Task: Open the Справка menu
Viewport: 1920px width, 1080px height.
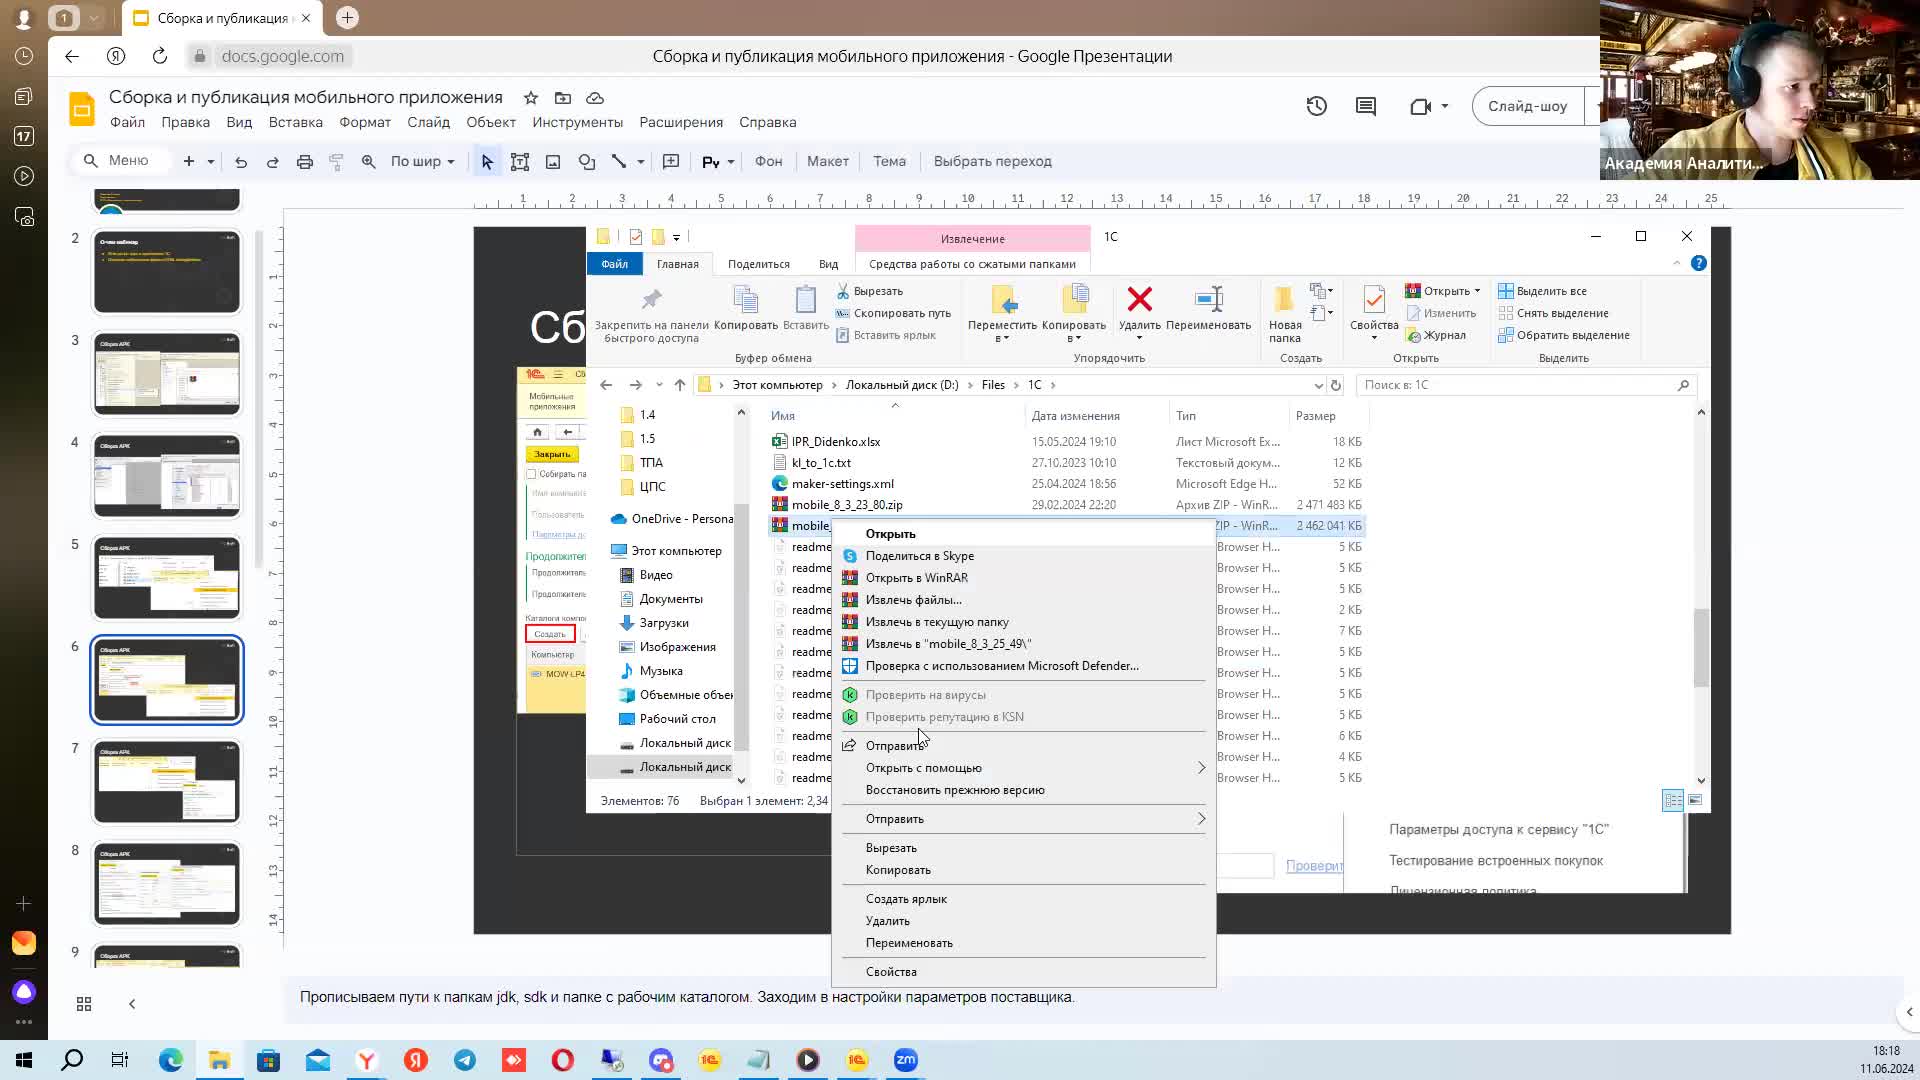Action: coord(768,122)
